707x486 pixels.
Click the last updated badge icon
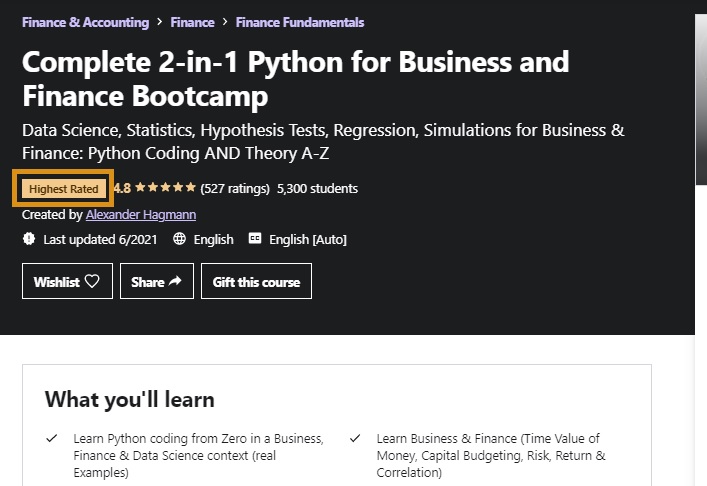point(29,239)
